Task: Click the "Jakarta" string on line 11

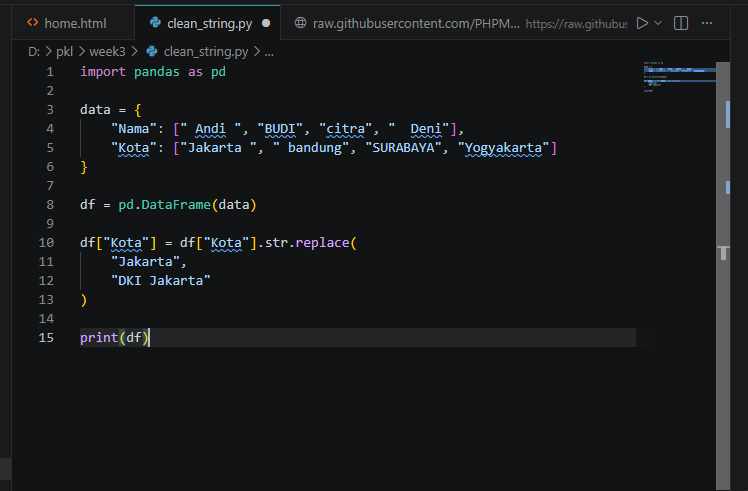Action: pos(145,262)
